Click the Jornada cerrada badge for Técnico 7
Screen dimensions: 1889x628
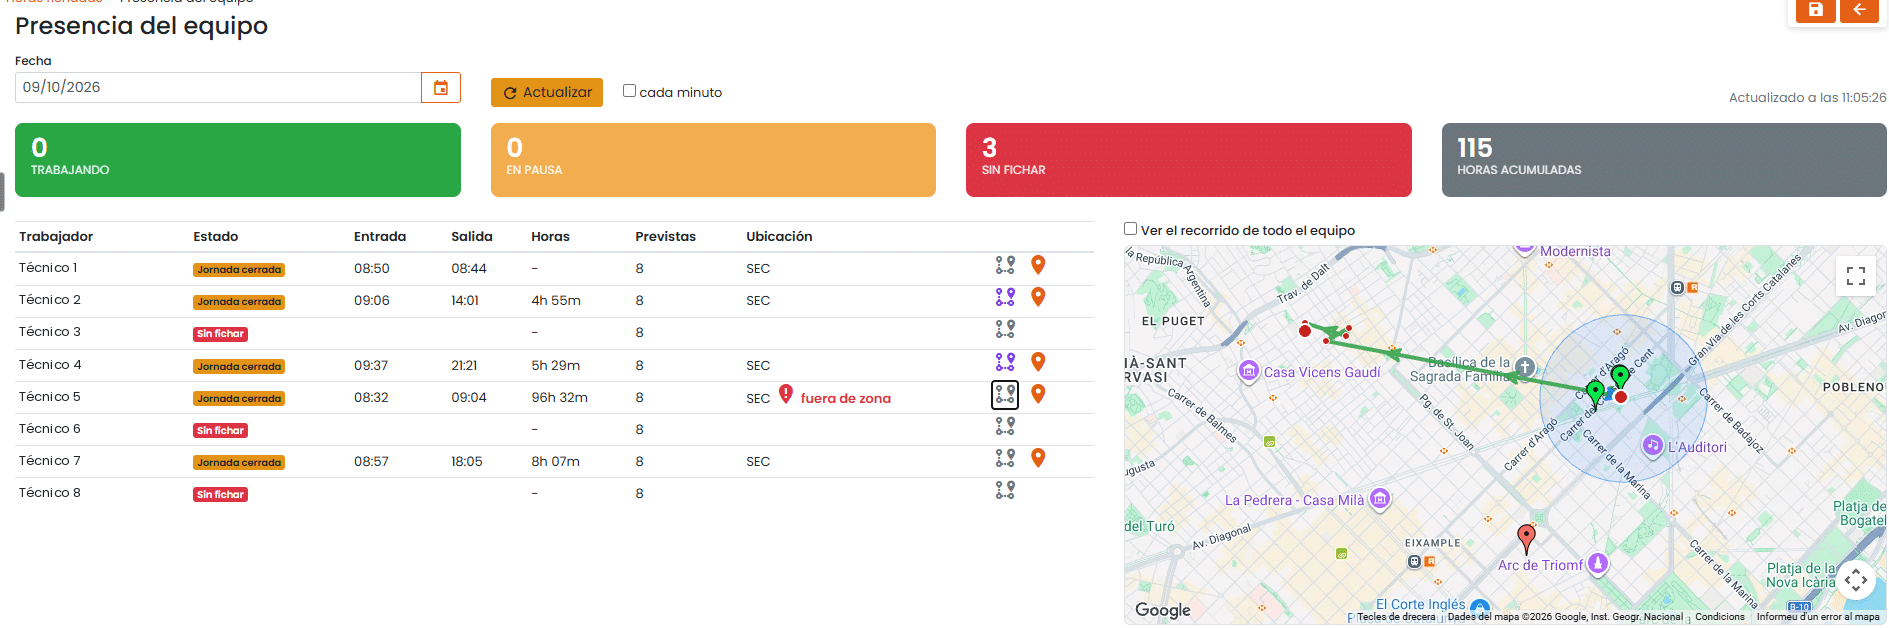(x=239, y=463)
